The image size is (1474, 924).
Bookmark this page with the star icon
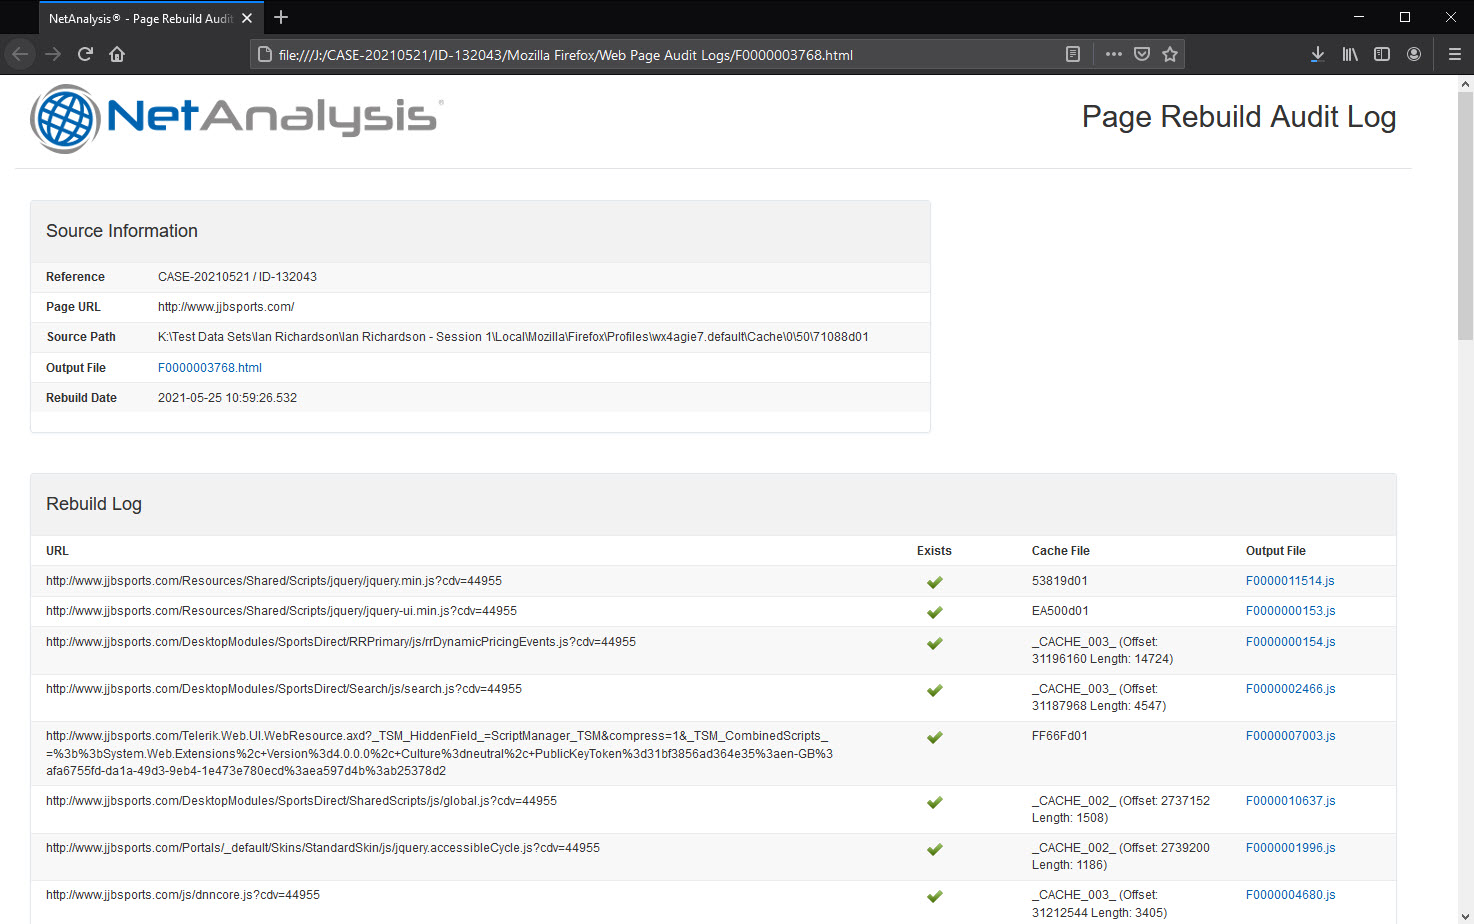tap(1170, 54)
